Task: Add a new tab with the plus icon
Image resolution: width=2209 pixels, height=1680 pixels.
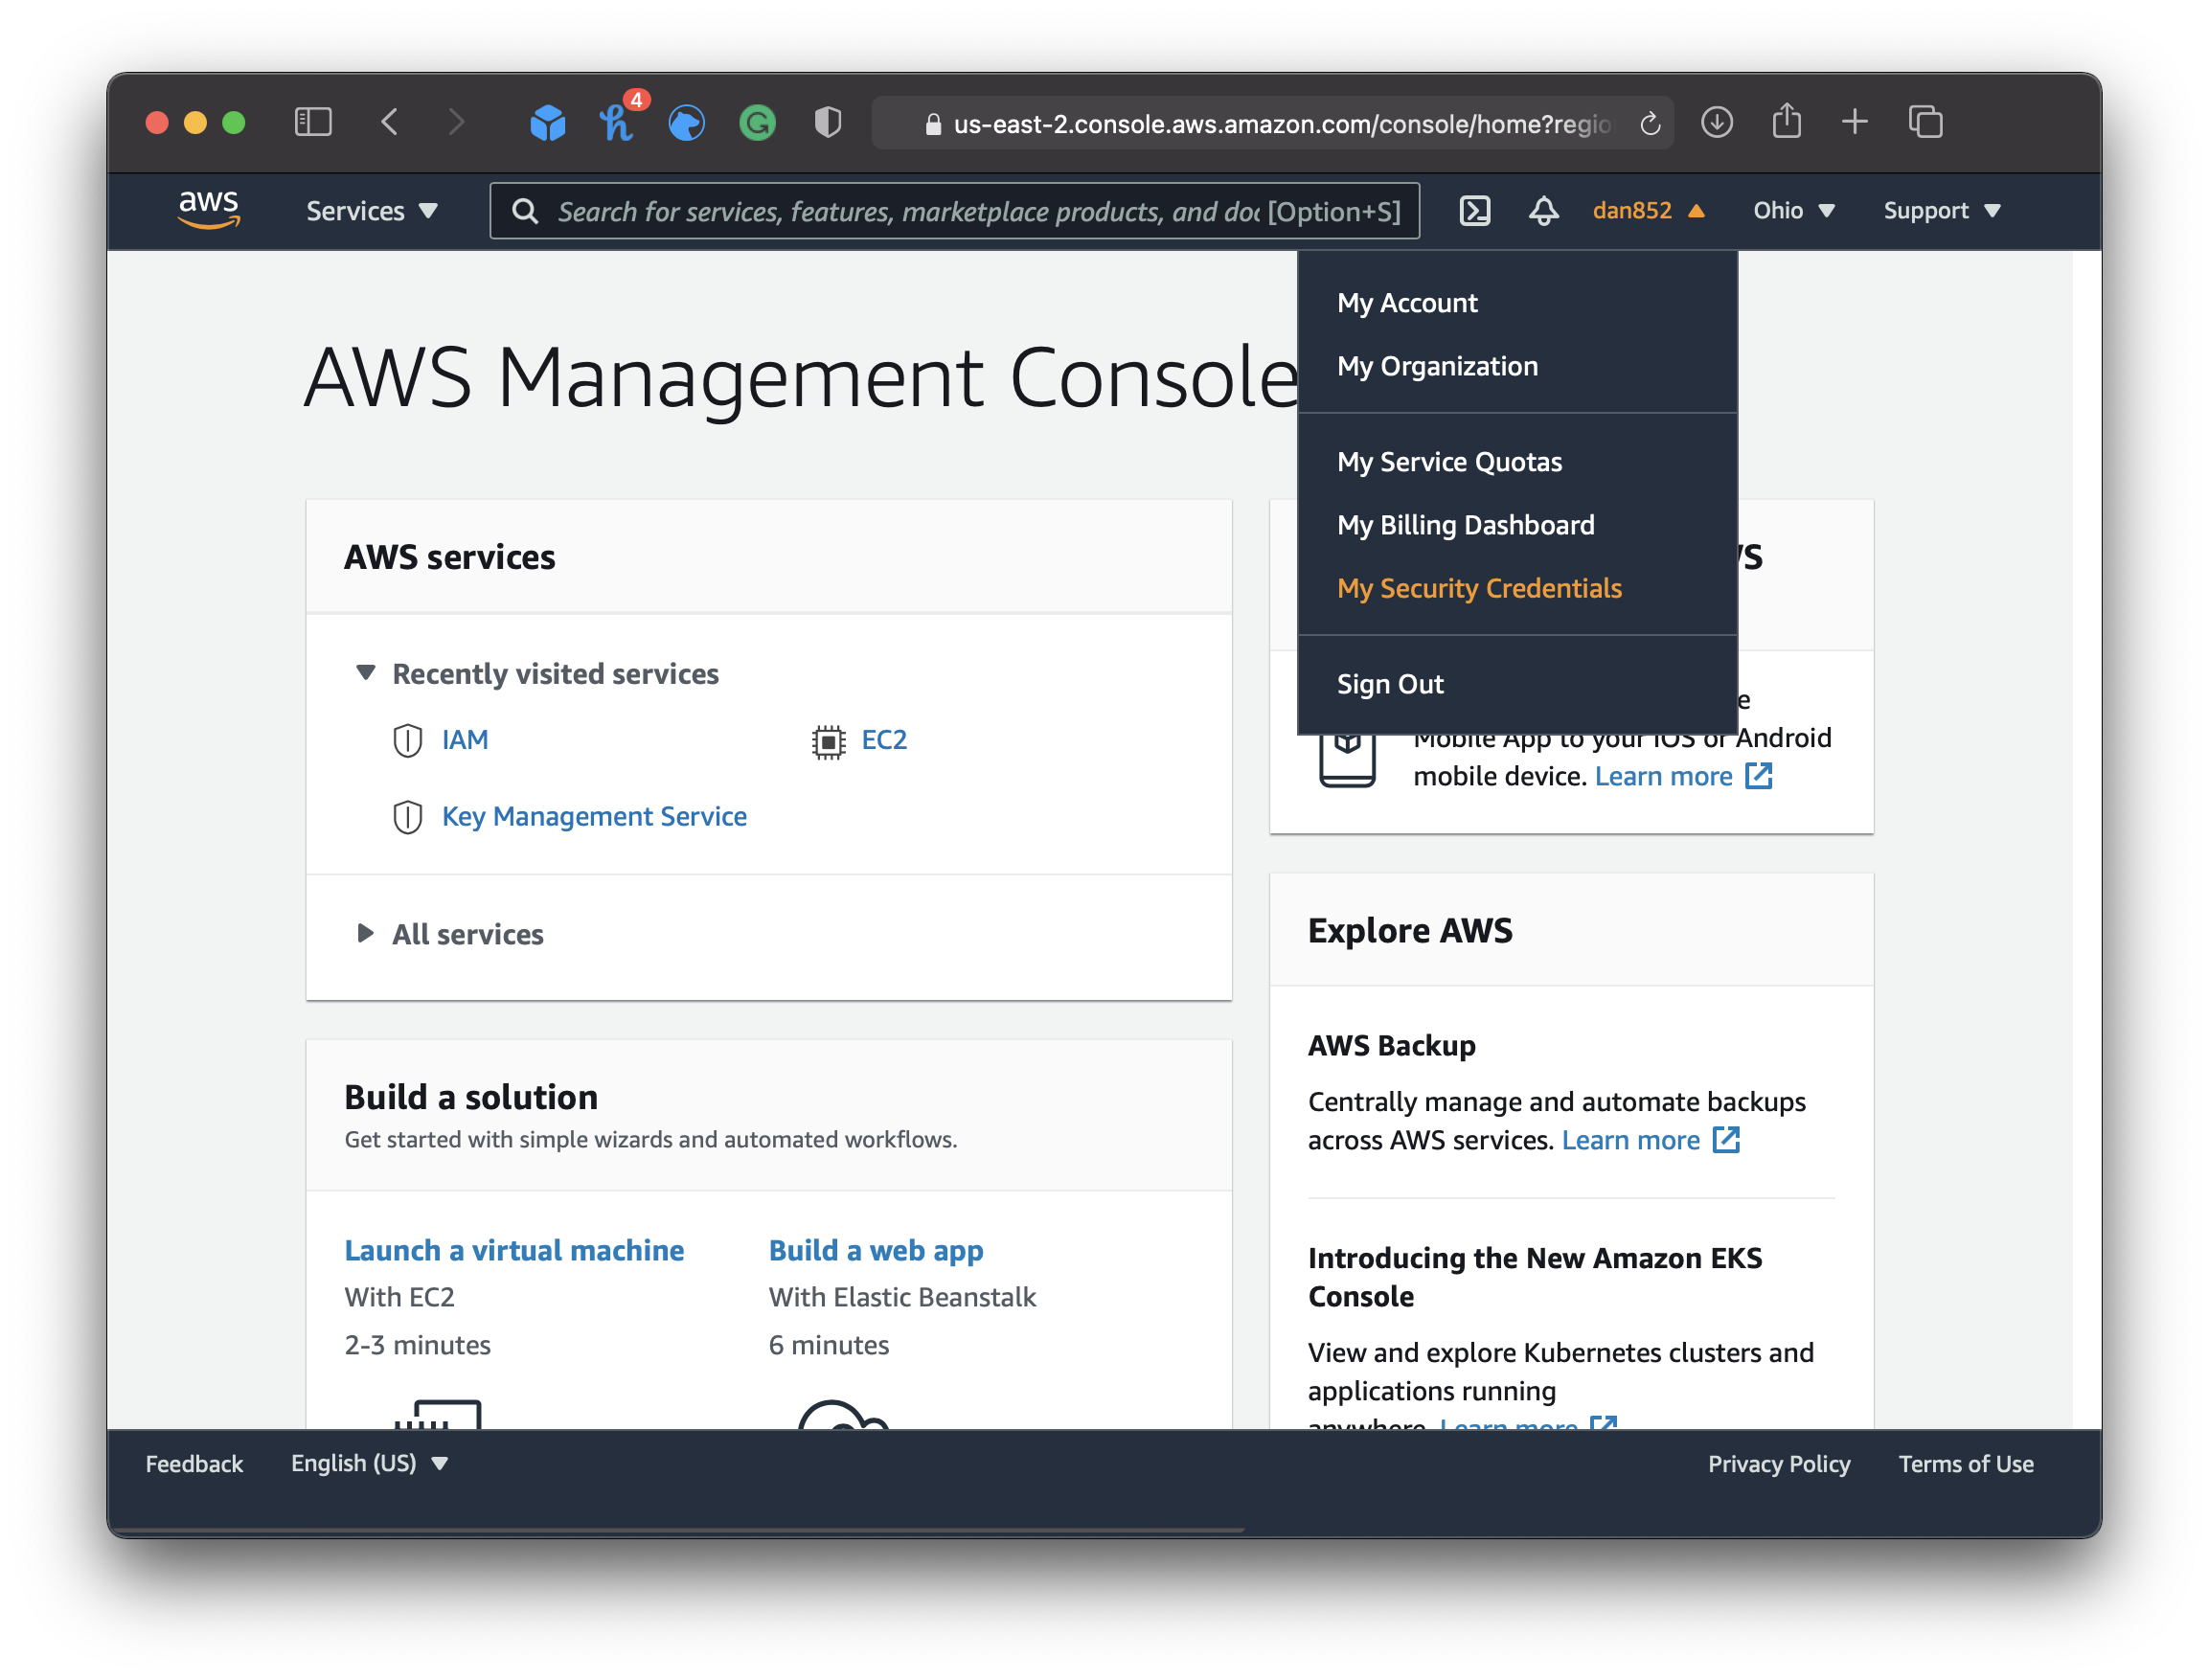Action: 1855,122
